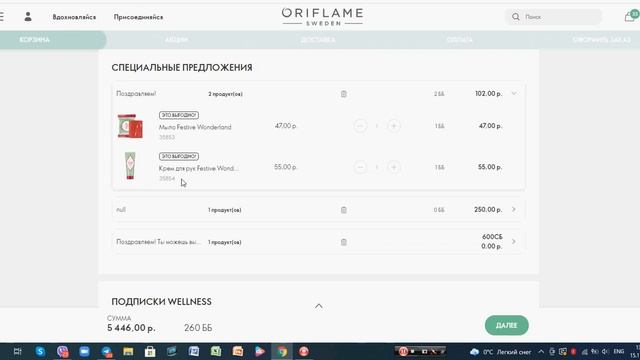Select the Оформить заказ checkout step

pyautogui.click(x=602, y=40)
